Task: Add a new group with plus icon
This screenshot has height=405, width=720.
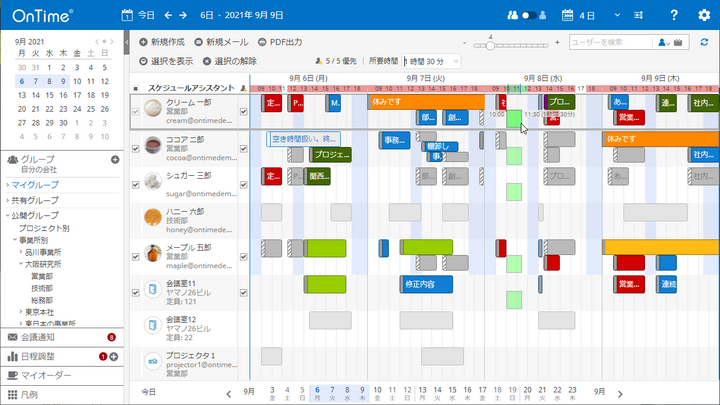Action: (x=115, y=159)
